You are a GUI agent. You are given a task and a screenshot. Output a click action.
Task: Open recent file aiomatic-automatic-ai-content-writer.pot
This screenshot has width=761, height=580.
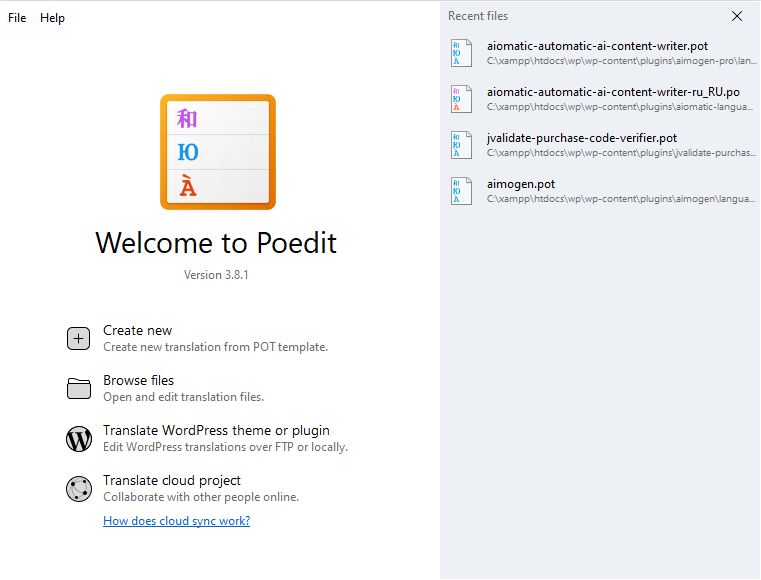[597, 46]
